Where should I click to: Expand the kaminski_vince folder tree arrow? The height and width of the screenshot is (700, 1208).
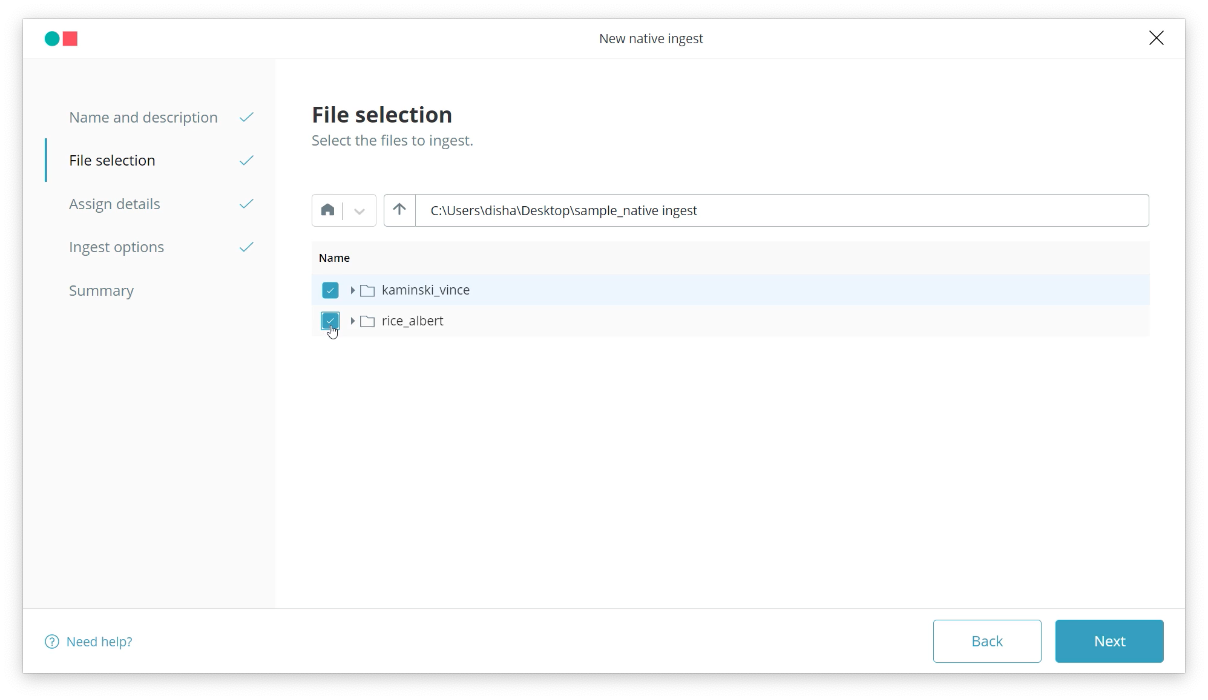pyautogui.click(x=352, y=290)
